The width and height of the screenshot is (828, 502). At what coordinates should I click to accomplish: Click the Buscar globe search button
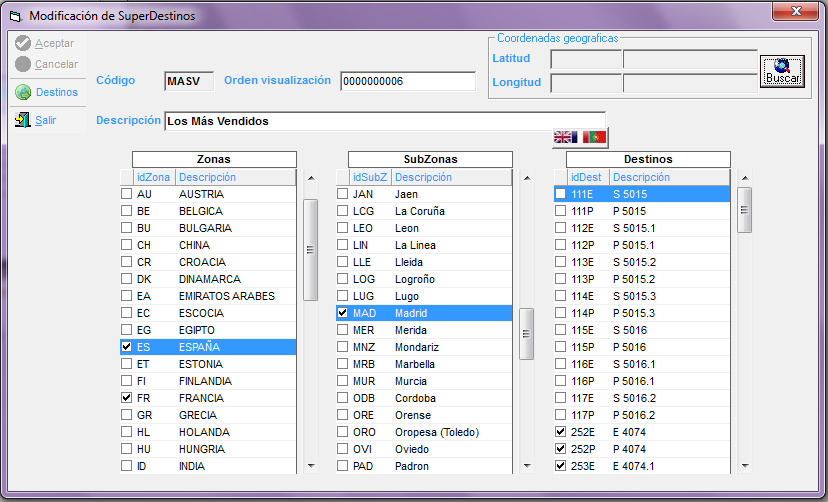coord(782,71)
